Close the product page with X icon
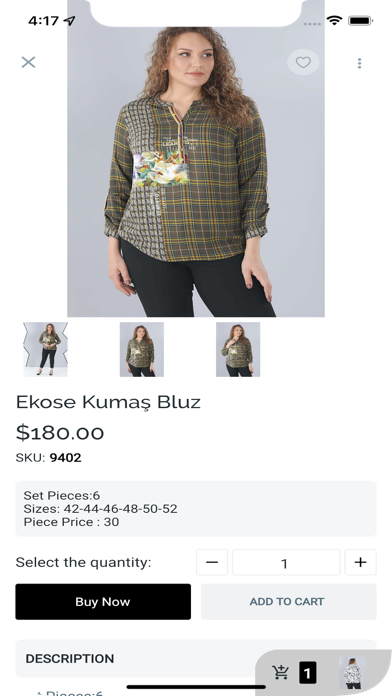The width and height of the screenshot is (392, 696). (x=28, y=62)
